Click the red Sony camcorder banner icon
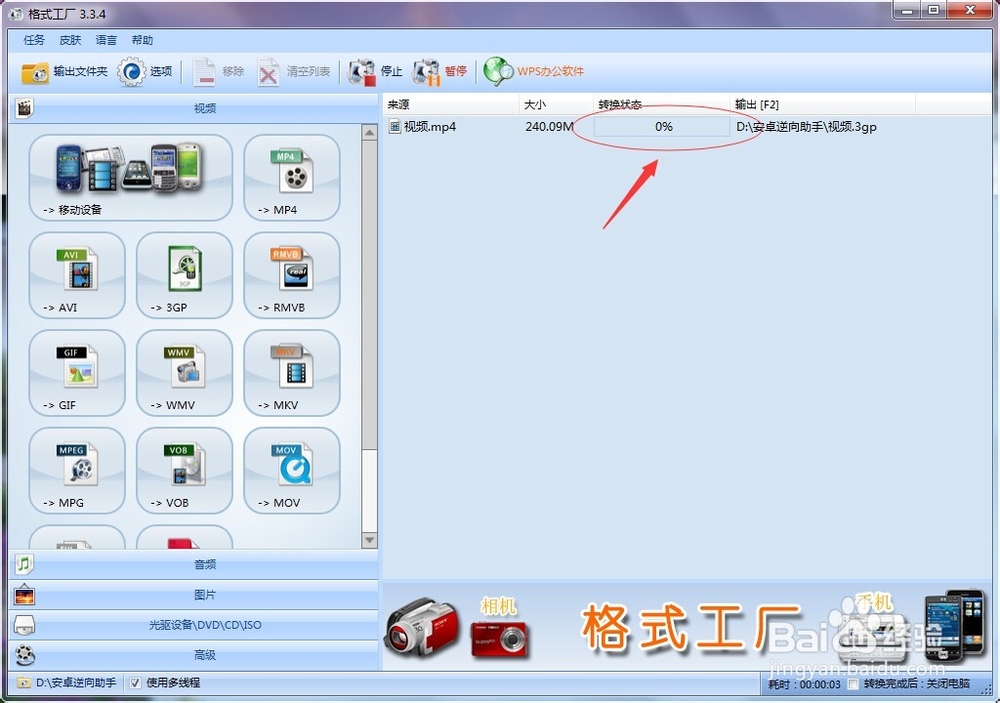The image size is (1000, 703). [421, 629]
